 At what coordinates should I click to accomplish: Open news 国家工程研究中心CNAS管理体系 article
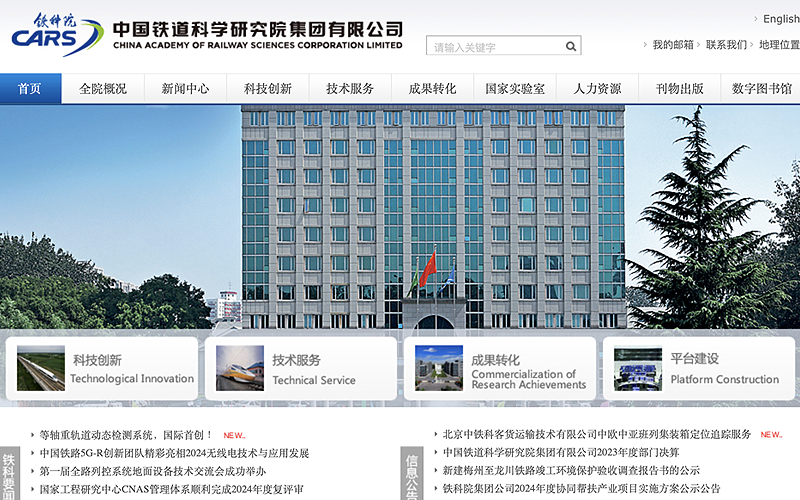coord(171,489)
